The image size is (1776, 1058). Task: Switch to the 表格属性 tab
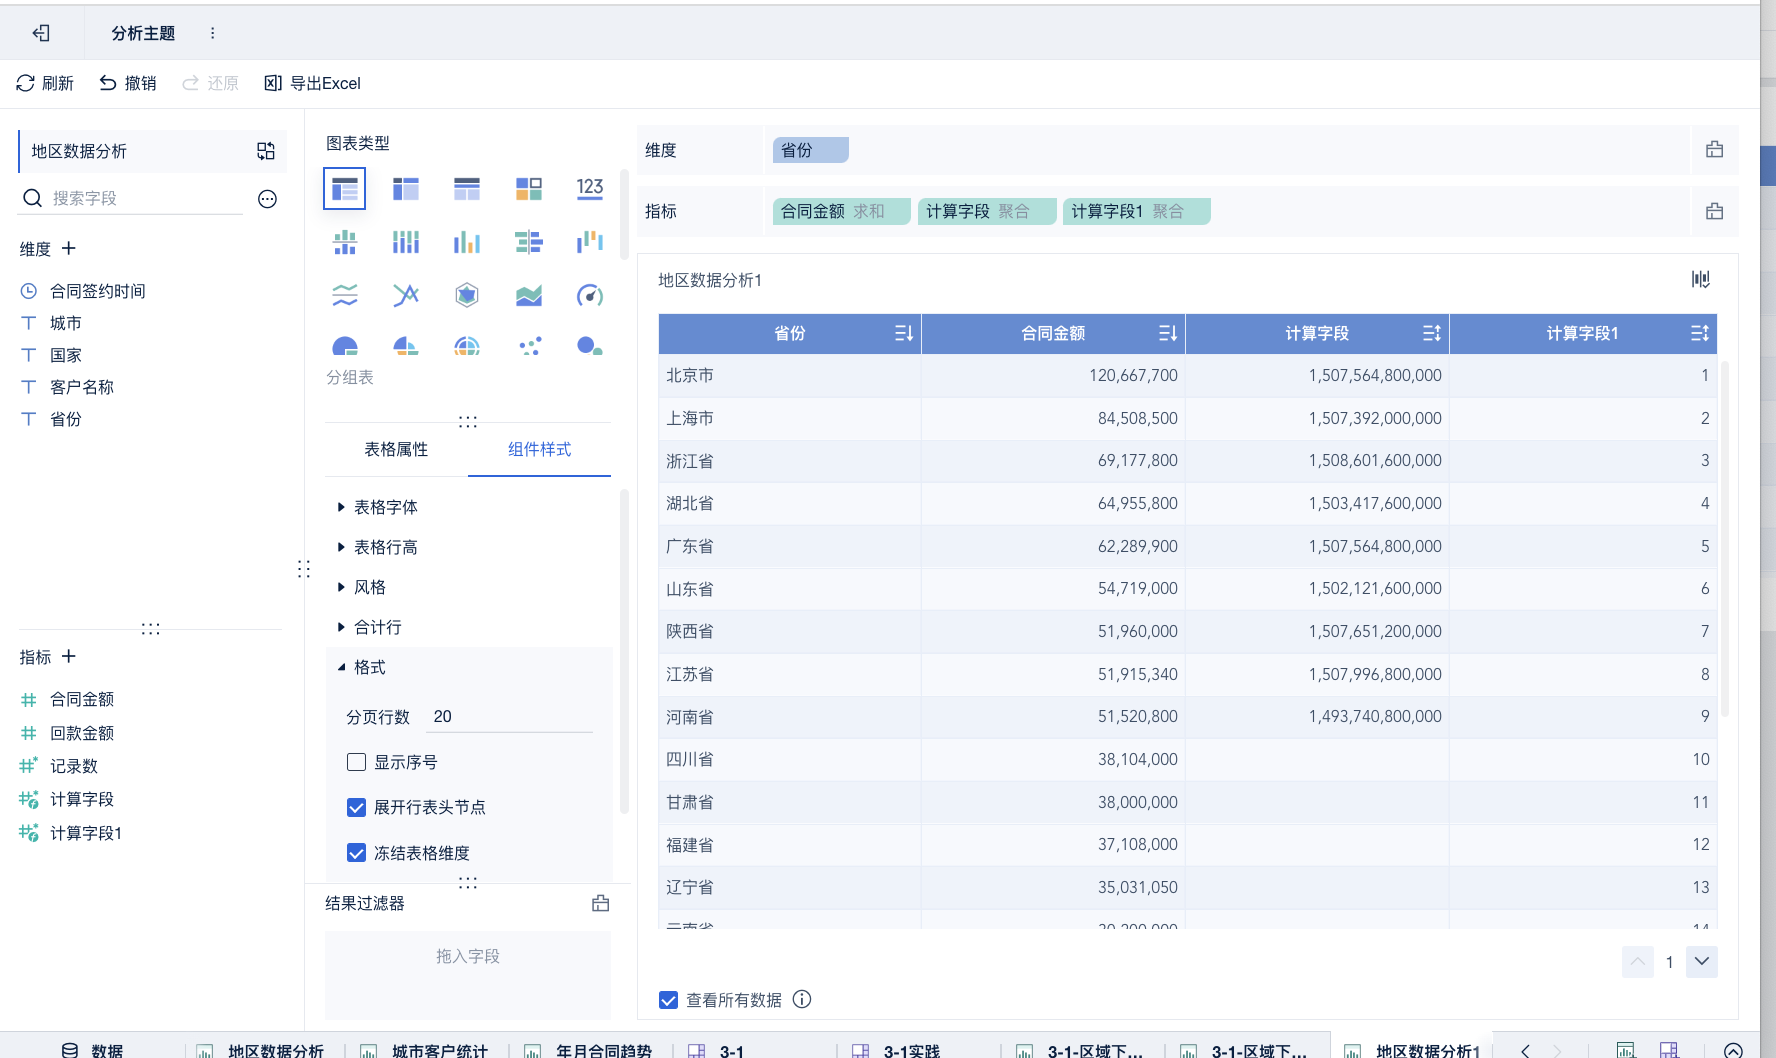[396, 449]
